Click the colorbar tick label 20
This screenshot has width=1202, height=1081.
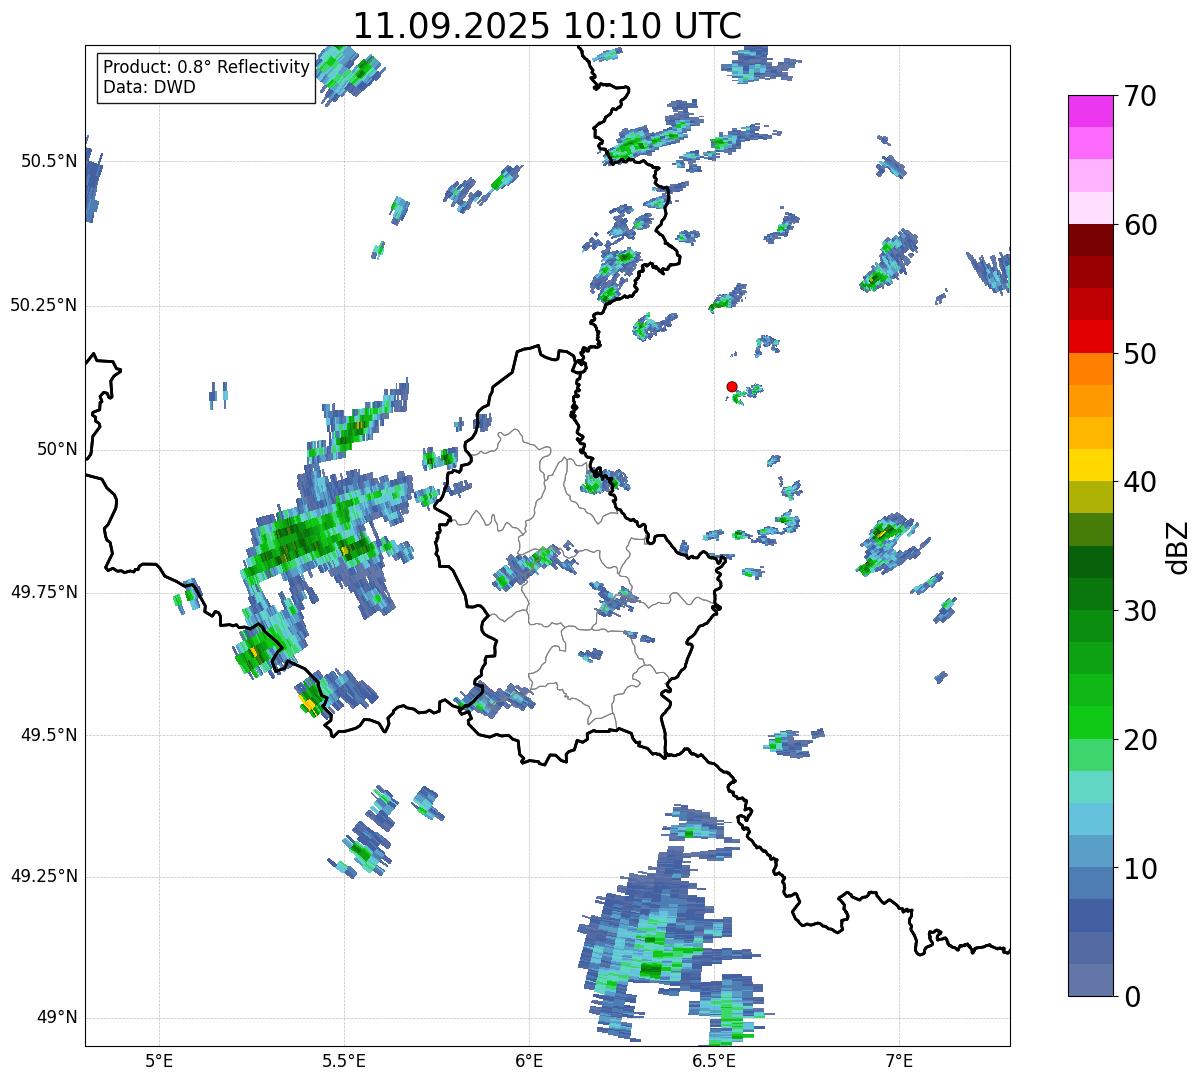point(1140,740)
